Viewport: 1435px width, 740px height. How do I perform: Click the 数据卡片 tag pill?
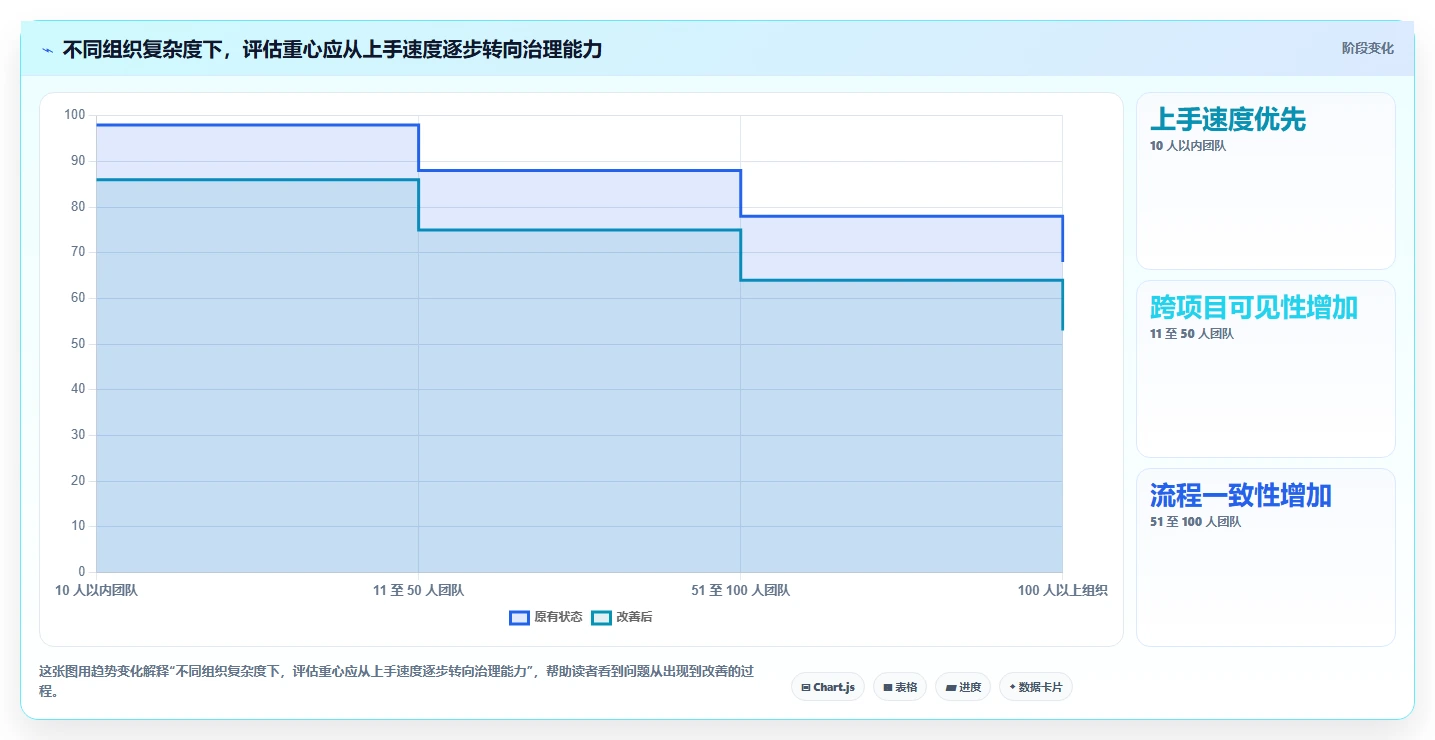click(1036, 687)
